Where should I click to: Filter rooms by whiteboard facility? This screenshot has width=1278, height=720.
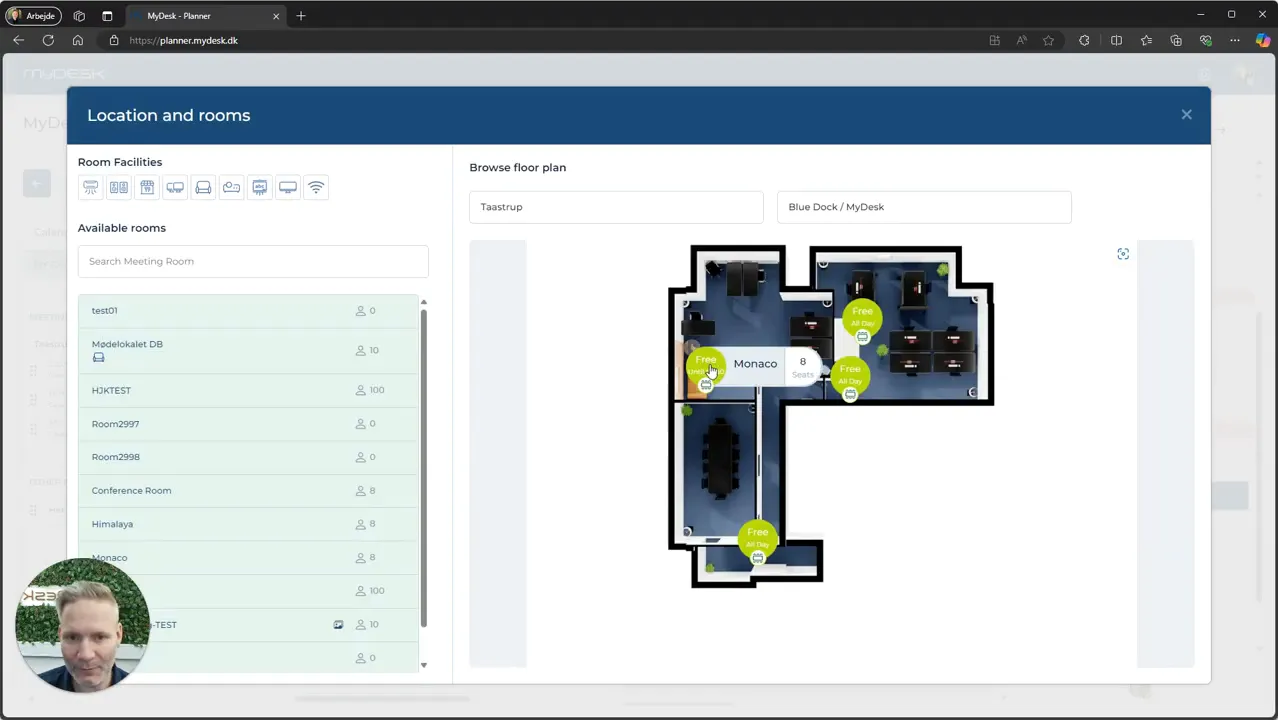(x=260, y=187)
